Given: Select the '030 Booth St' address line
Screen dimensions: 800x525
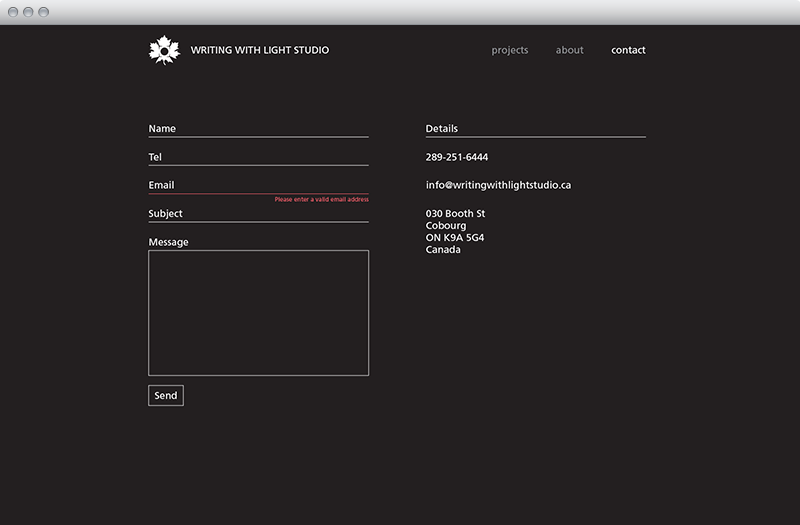Looking at the screenshot, I should click(x=455, y=213).
